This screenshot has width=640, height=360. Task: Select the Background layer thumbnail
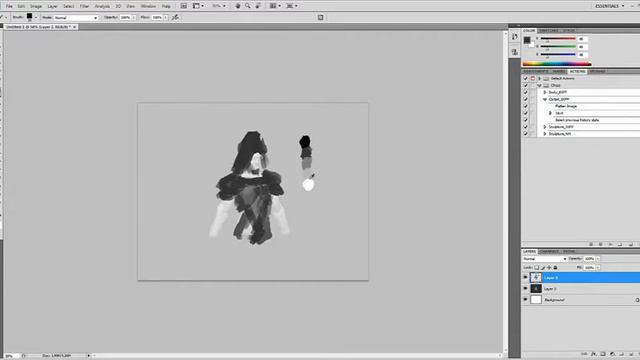[536, 300]
